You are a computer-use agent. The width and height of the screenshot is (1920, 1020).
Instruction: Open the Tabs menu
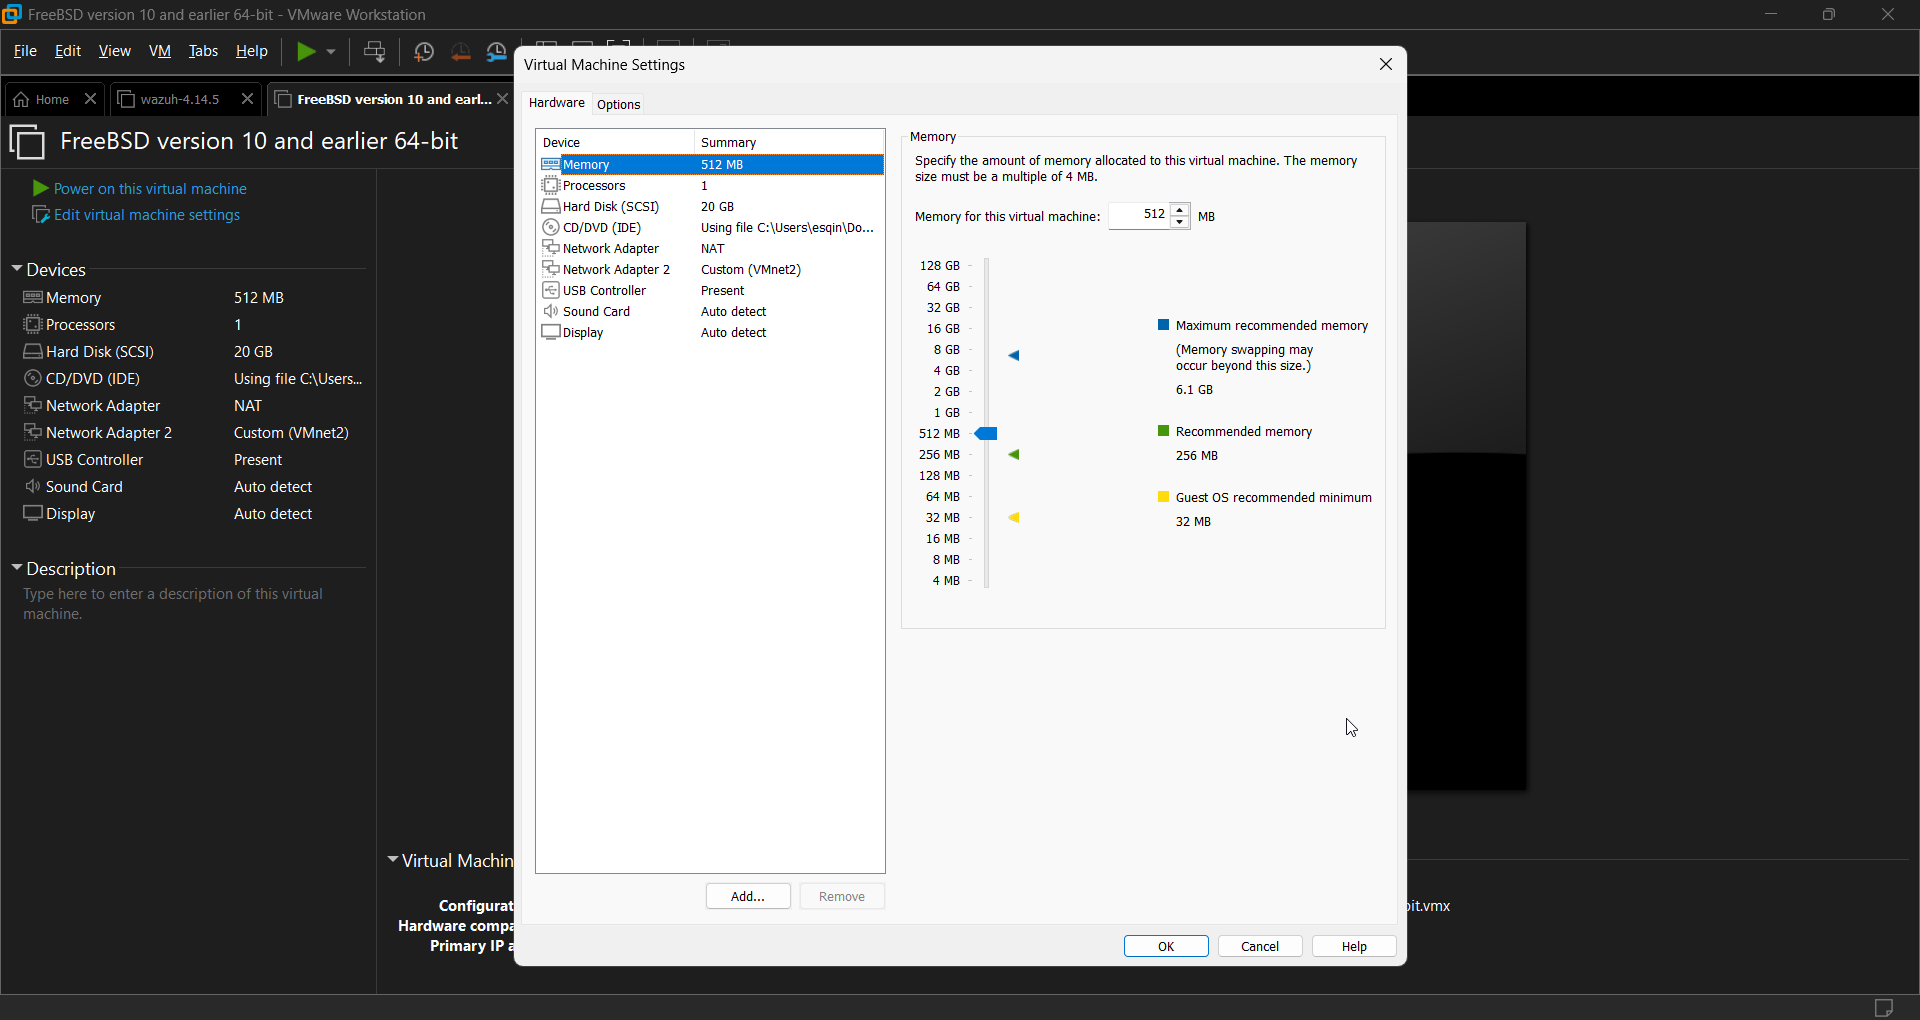203,51
